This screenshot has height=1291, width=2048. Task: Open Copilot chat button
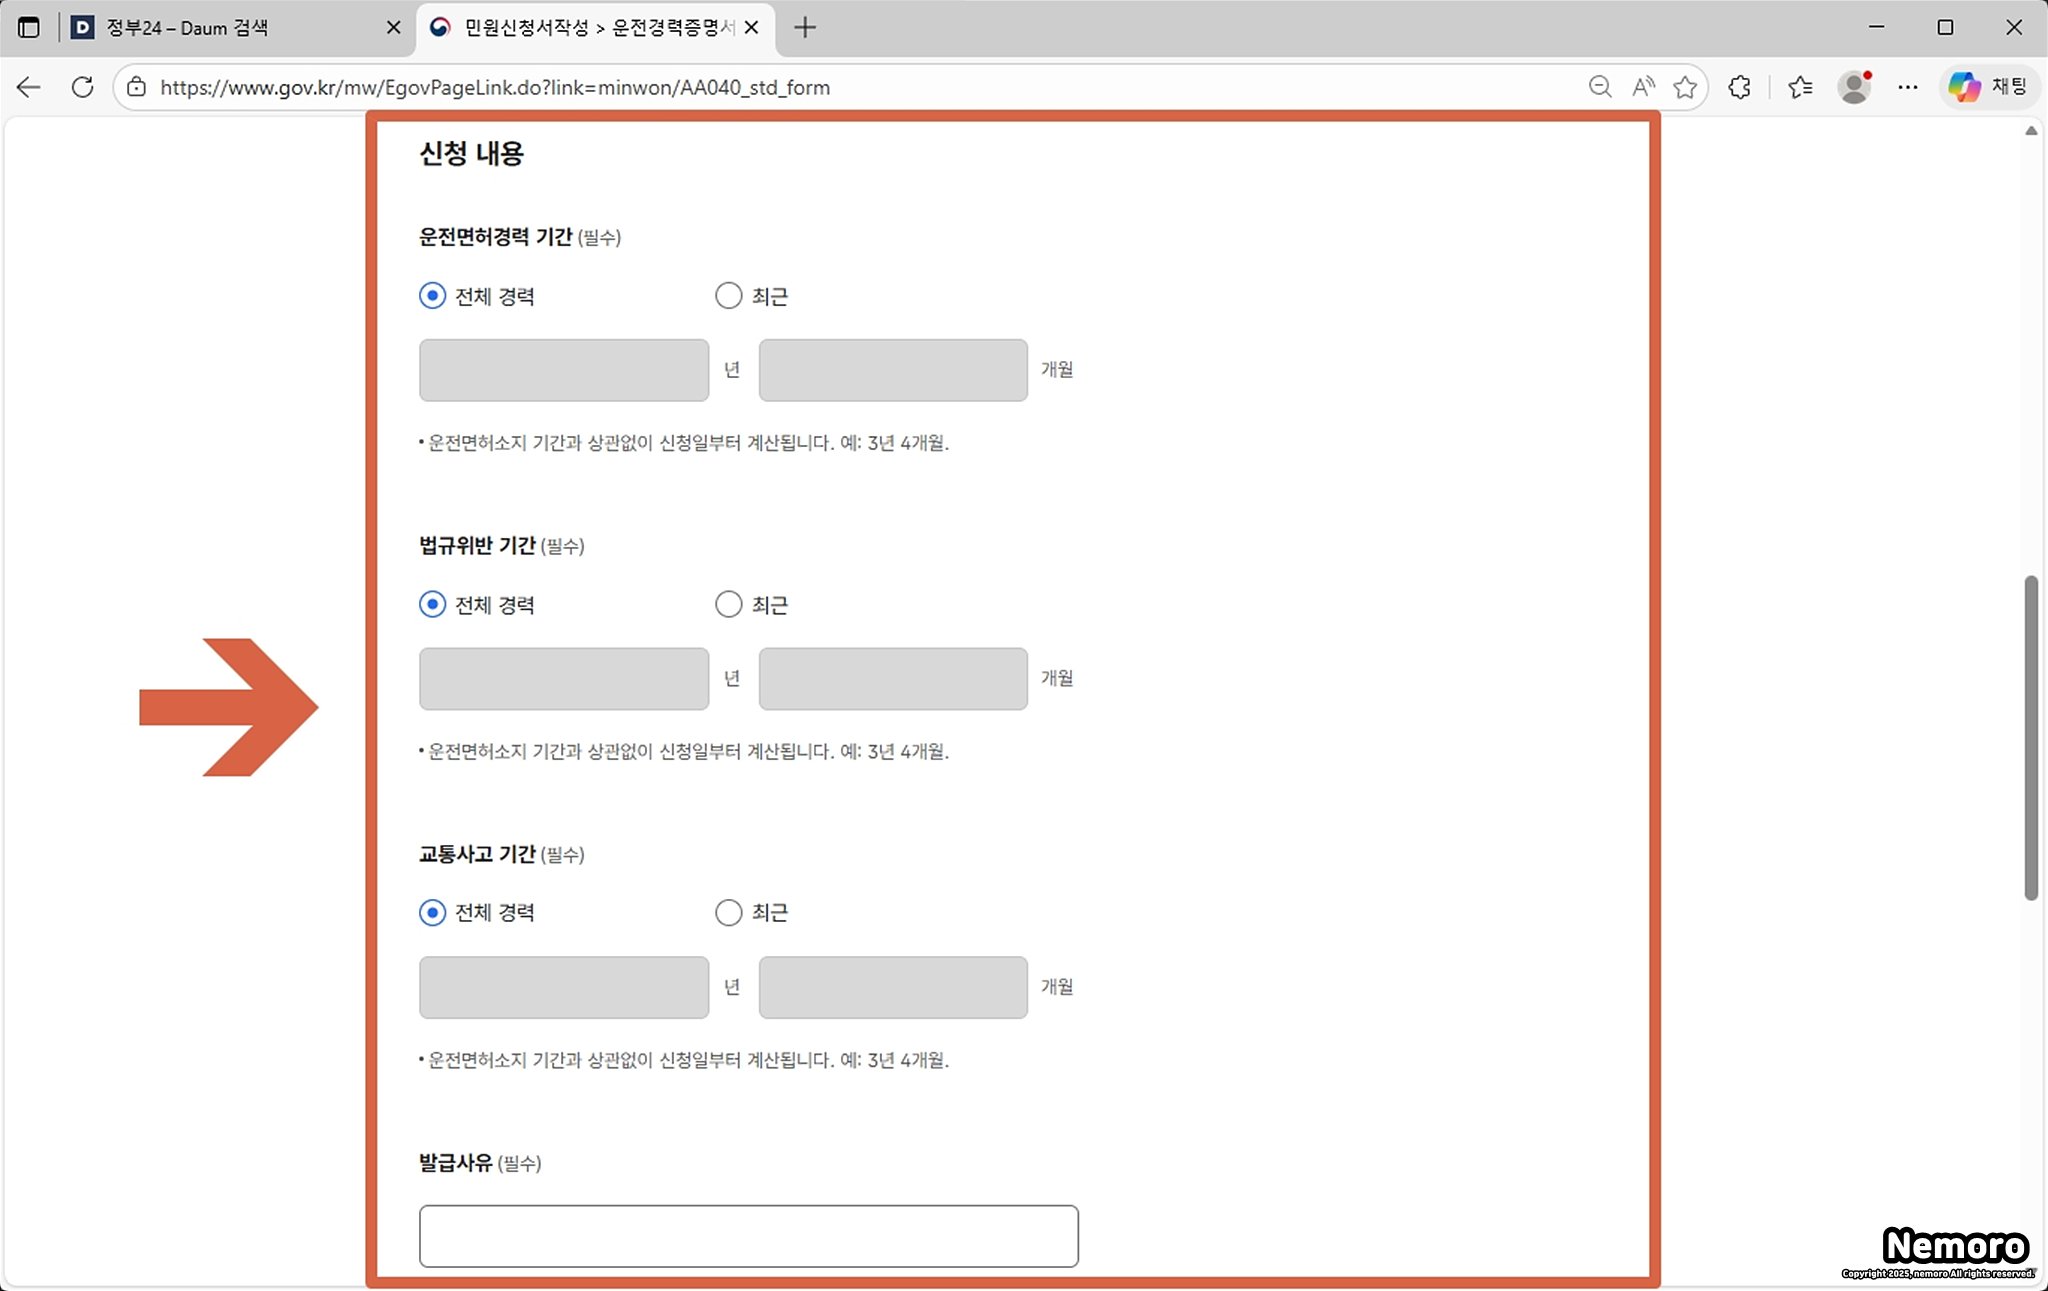pyautogui.click(x=1988, y=87)
